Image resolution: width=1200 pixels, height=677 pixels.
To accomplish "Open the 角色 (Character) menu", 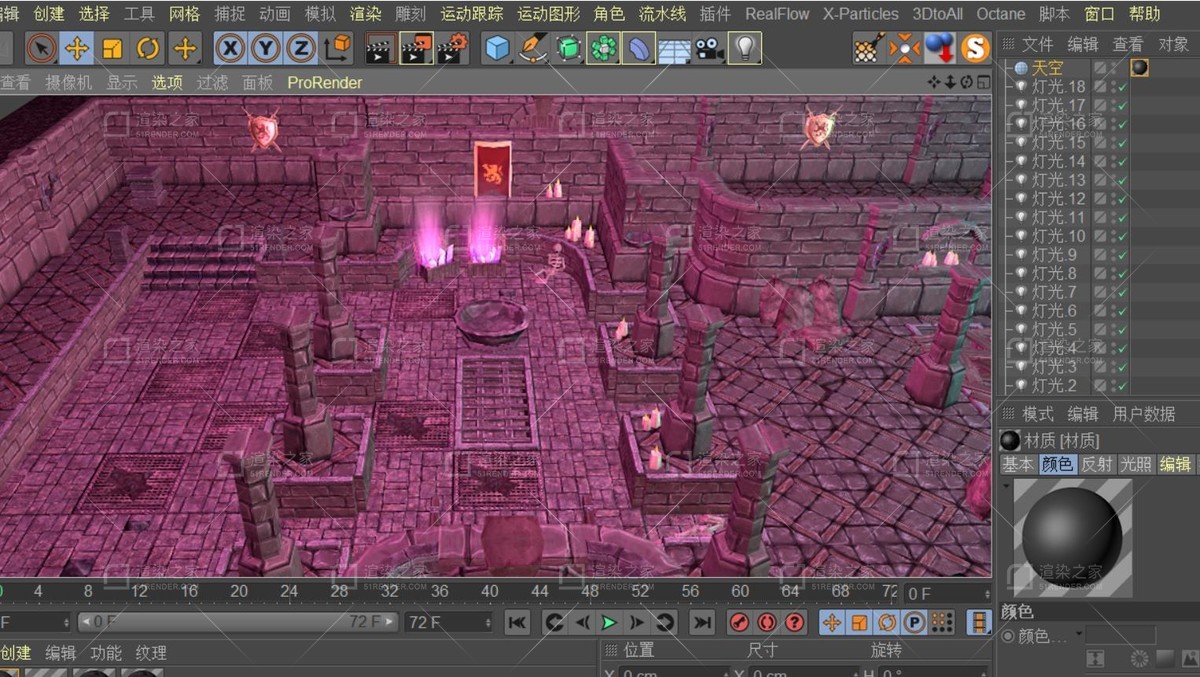I will tap(609, 14).
